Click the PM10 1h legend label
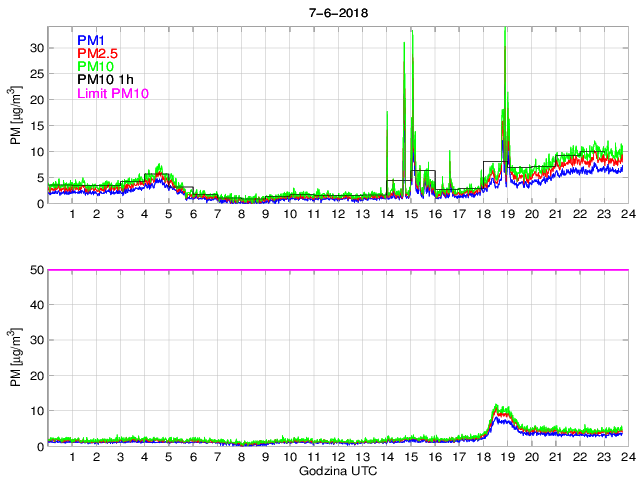The height and width of the screenshot is (480, 640). point(105,79)
